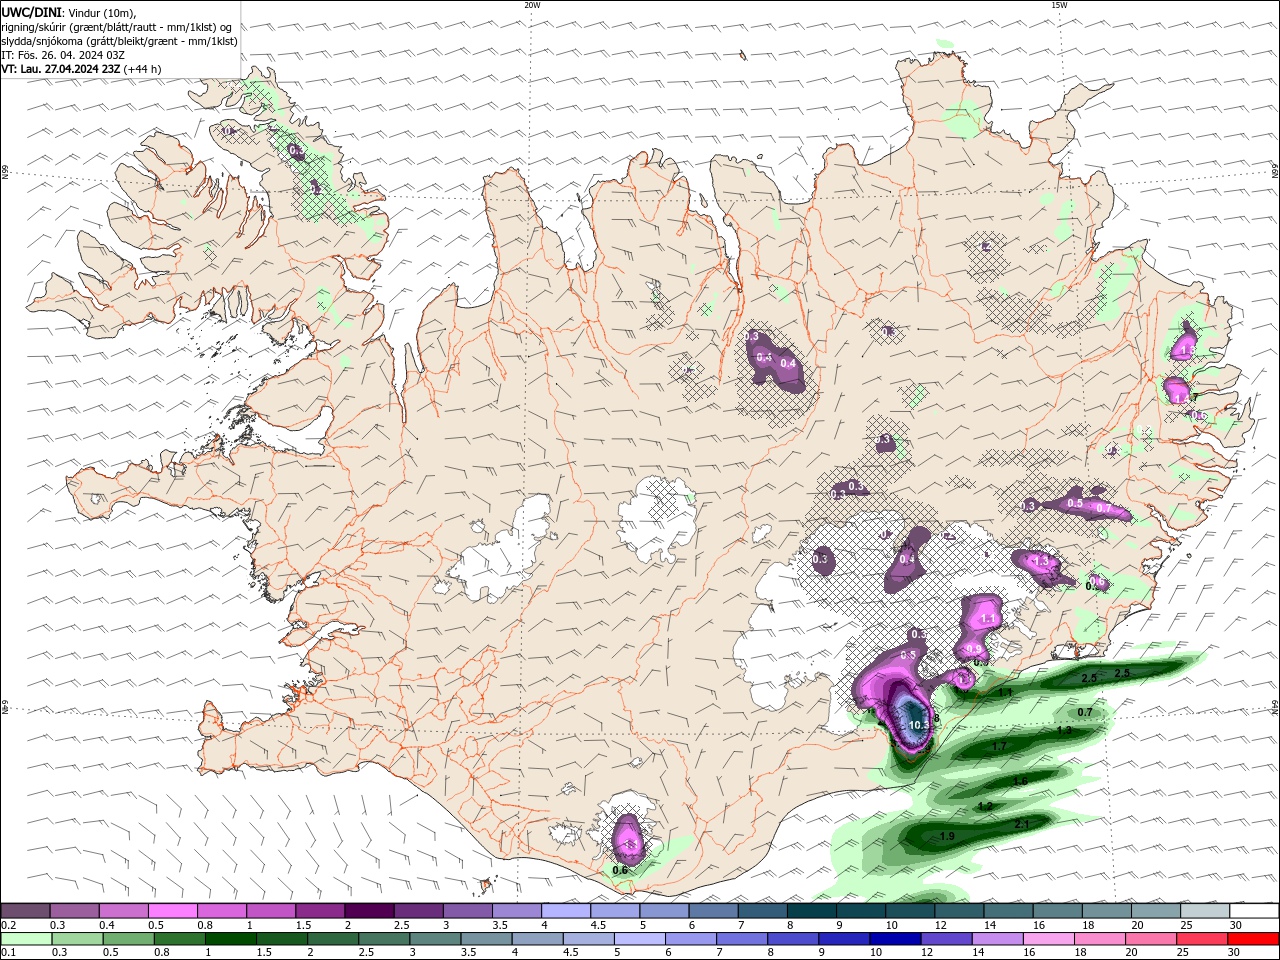The height and width of the screenshot is (960, 1280).
Task: Click the light periwinkle 4–4.5 upper legend swatch
Action: [565, 911]
